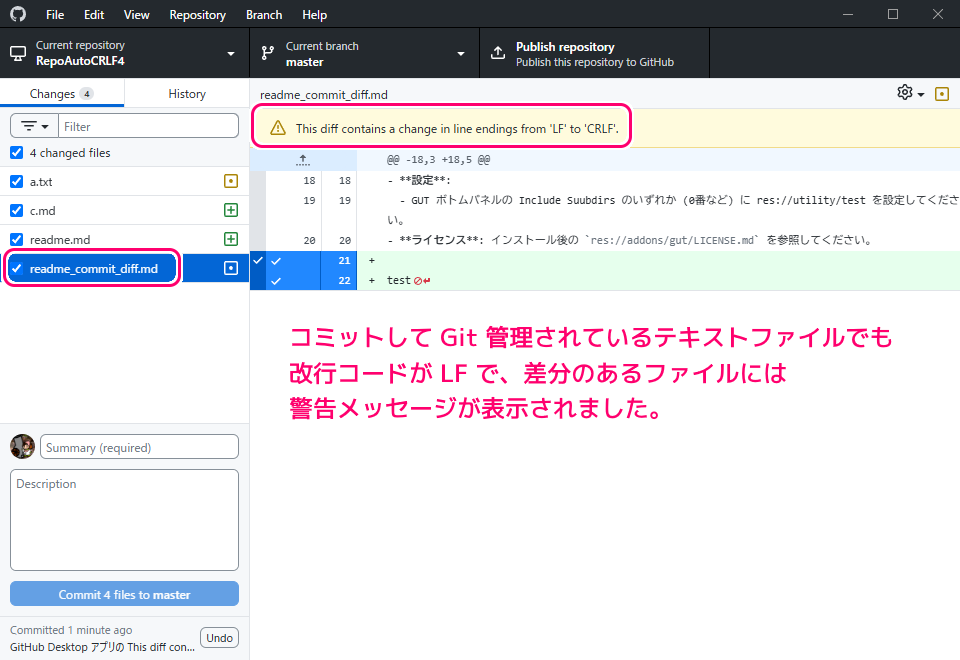Click Publish repository button
Image resolution: width=960 pixels, height=660 pixels.
click(x=594, y=53)
